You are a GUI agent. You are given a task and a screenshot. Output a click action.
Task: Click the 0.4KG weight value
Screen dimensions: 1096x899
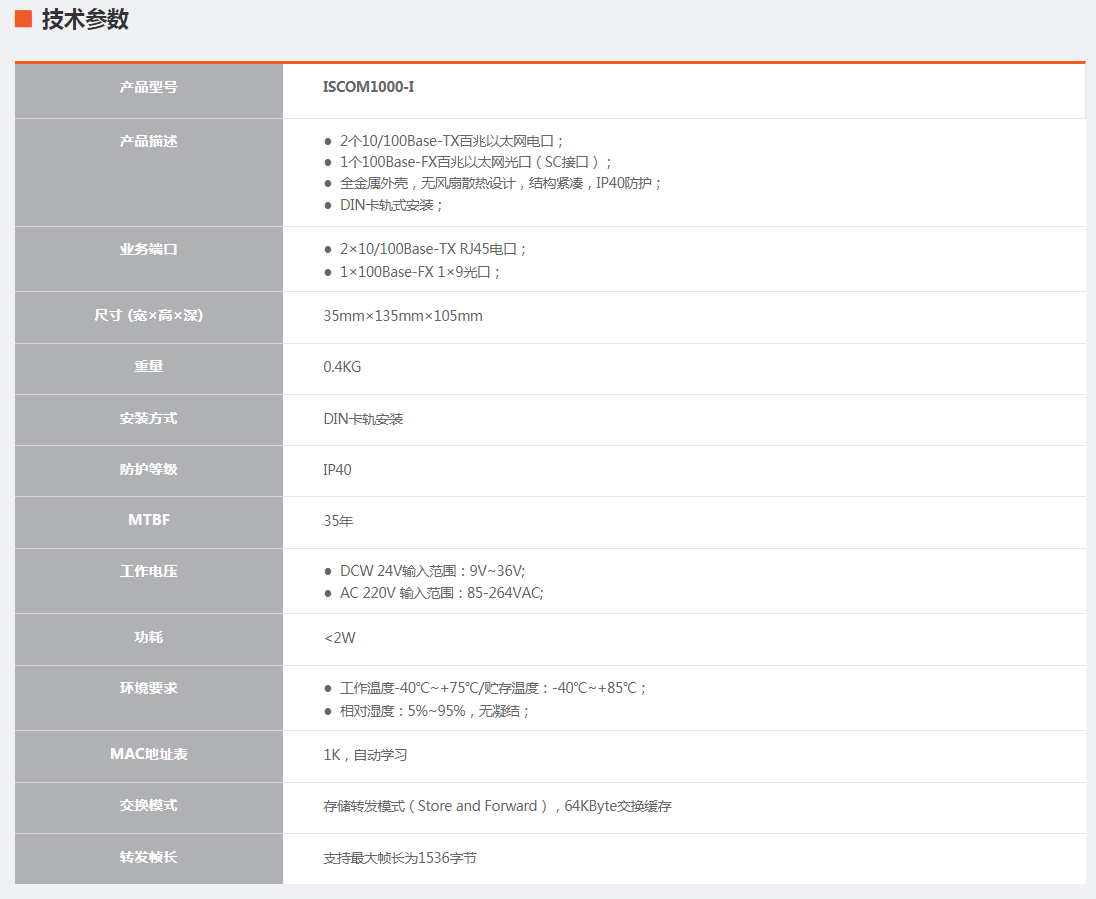[342, 367]
